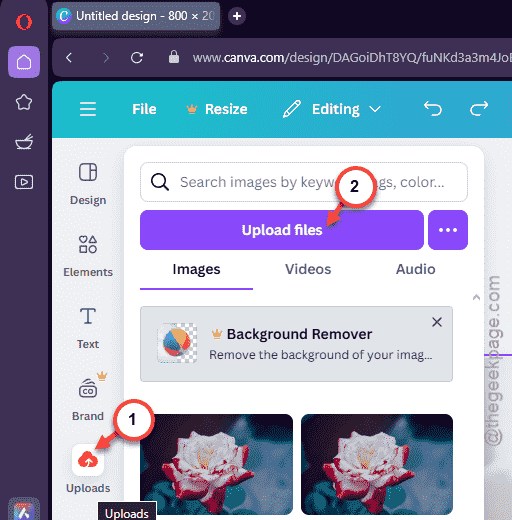
Task: Switch to the Audio tab
Action: pos(416,269)
